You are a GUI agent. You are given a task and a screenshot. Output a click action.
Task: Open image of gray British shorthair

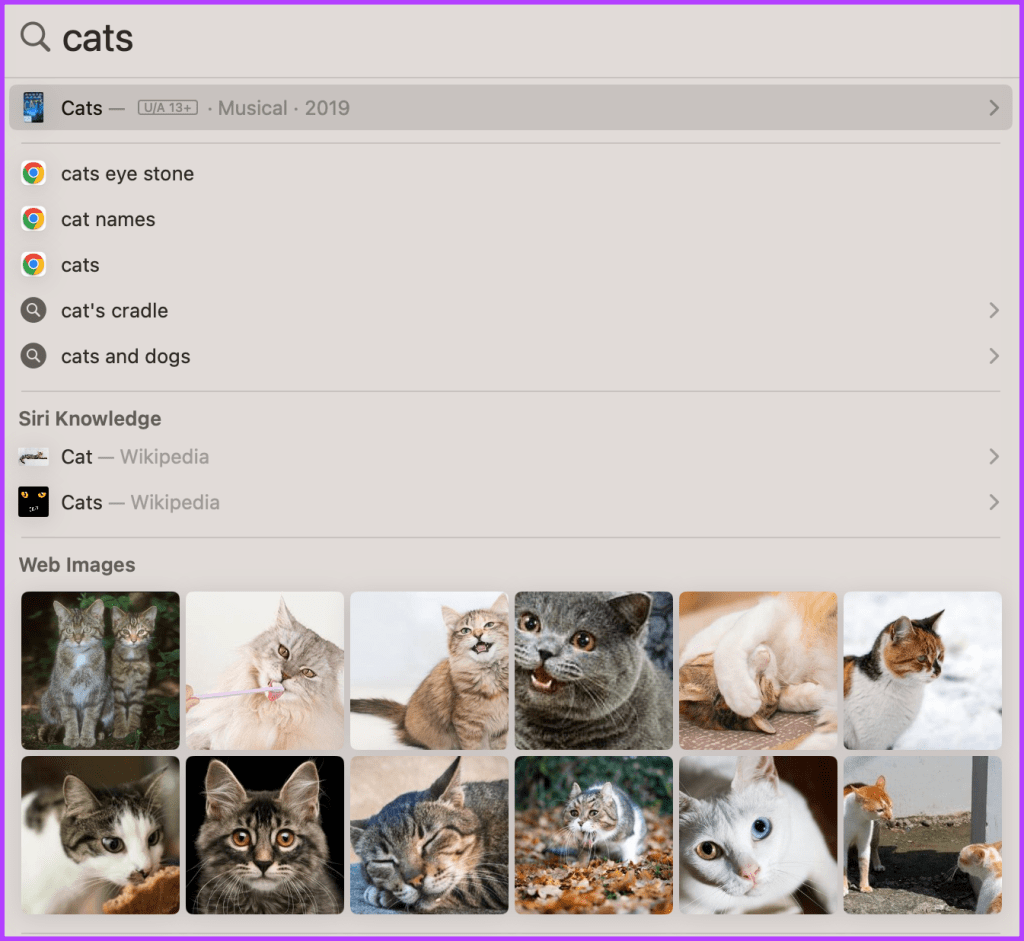coord(594,671)
